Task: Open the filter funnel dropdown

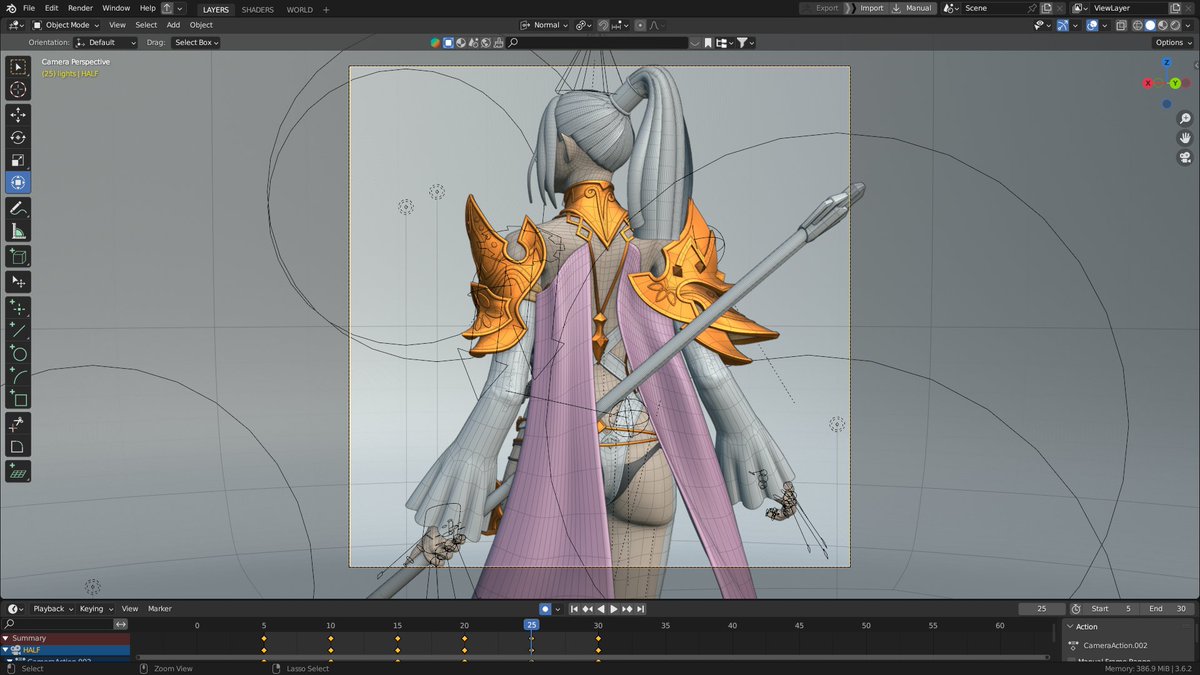Action: (746, 42)
